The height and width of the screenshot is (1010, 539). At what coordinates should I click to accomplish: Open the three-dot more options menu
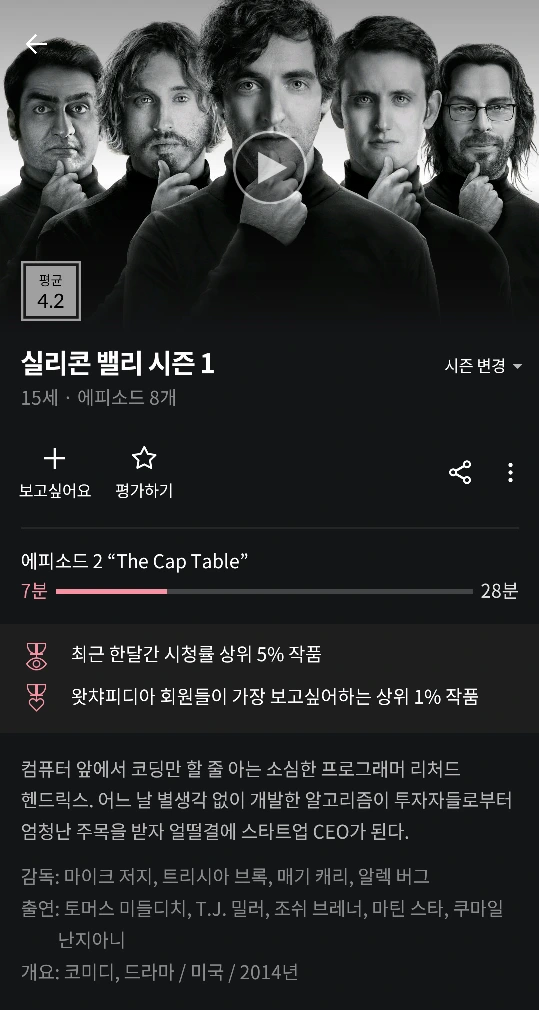pos(510,472)
